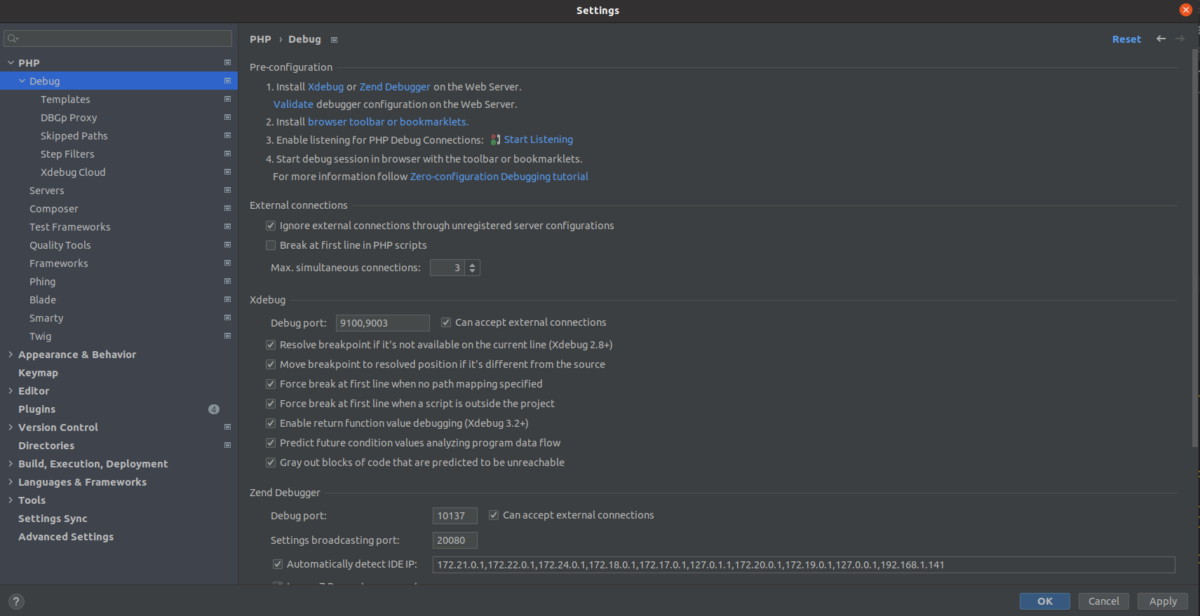Toggle Force break when script is outside project
This screenshot has width=1200, height=616.
coord(270,403)
